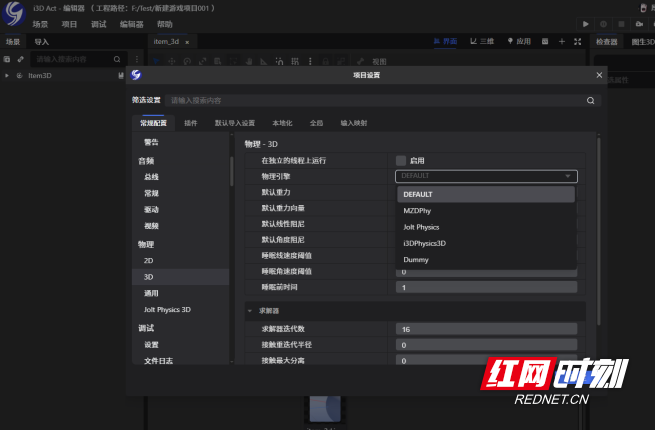Click the play project button
655x430 pixels.
(x=586, y=24)
